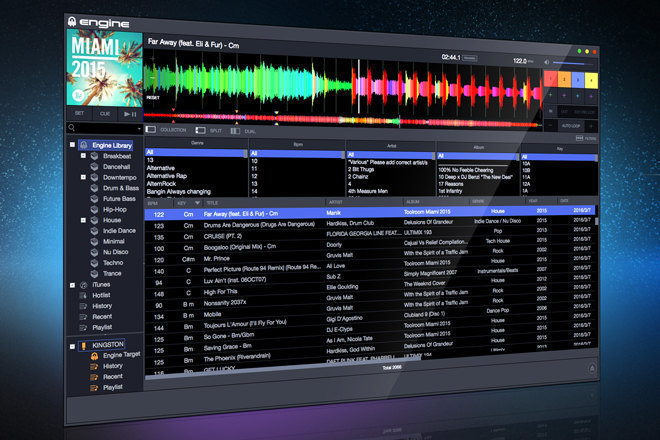This screenshot has width=660, height=440.
Task: Expand the Breakbeat crate
Action: pos(83,156)
